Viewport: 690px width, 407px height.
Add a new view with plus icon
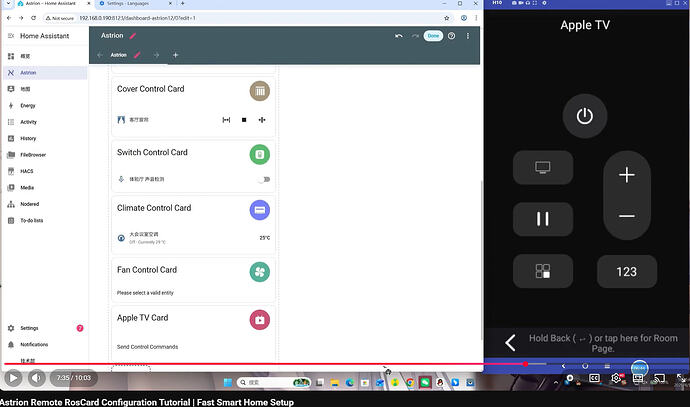175,55
